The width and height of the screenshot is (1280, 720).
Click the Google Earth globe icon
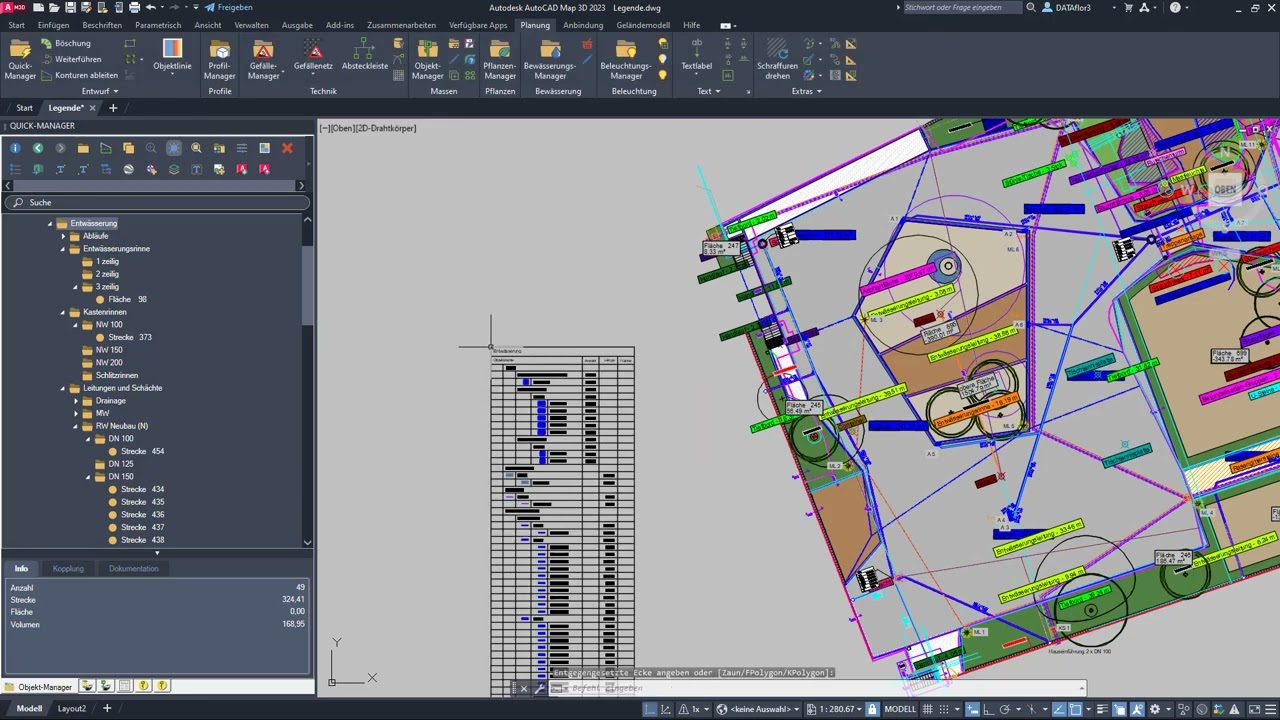(128, 170)
